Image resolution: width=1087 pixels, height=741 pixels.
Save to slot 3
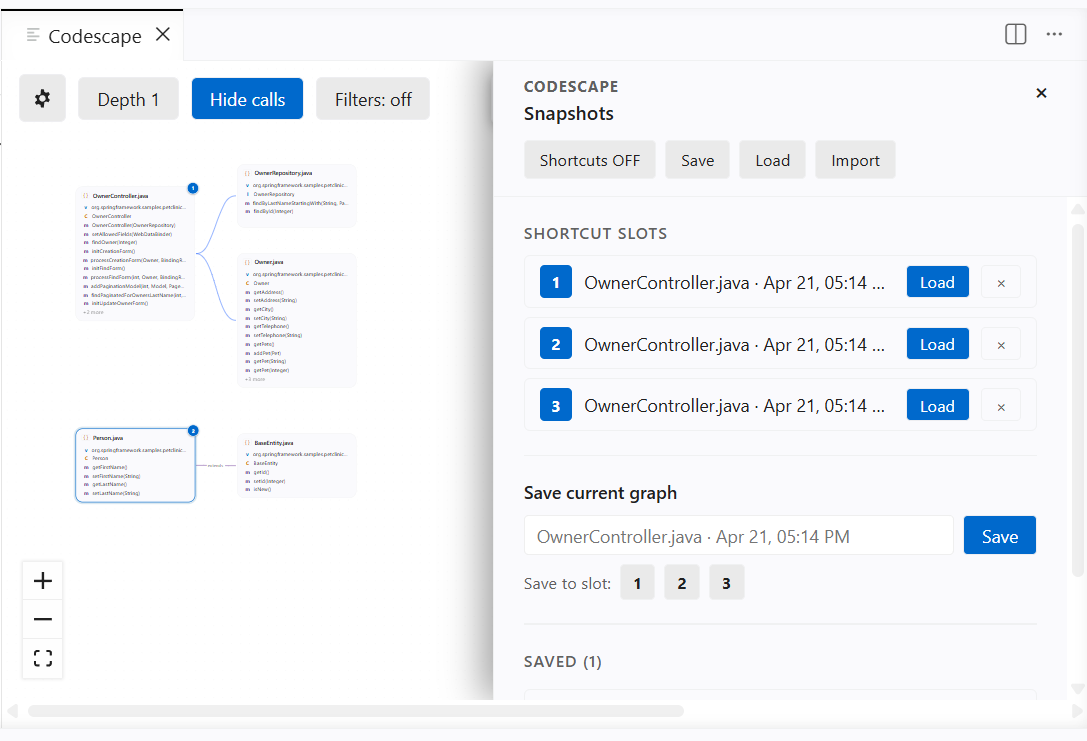[x=727, y=583]
